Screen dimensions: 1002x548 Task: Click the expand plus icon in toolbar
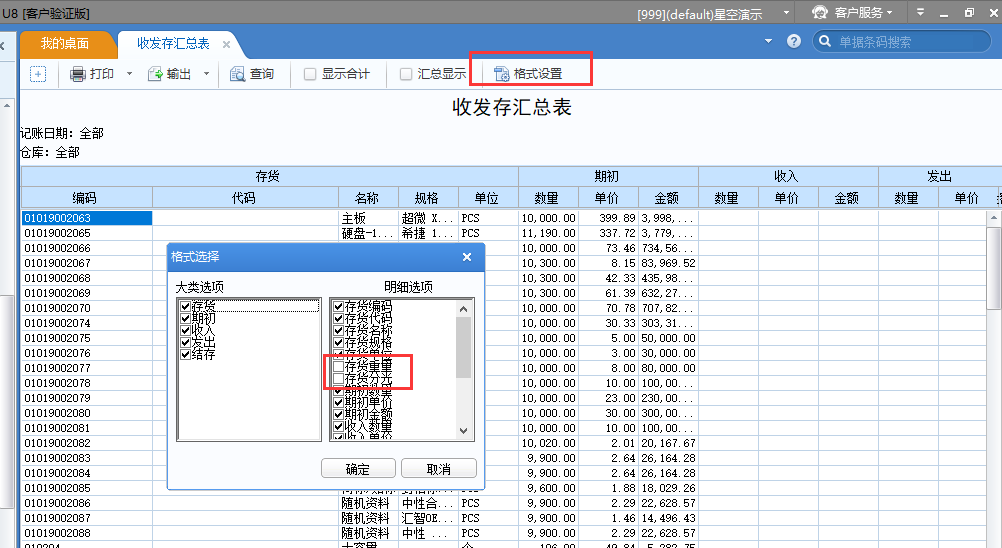pos(38,74)
